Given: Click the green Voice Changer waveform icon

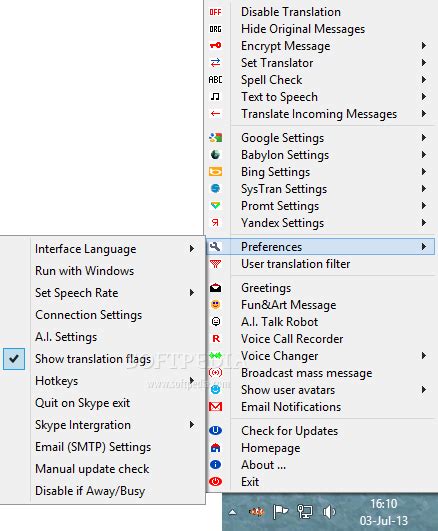Looking at the screenshot, I should click(215, 355).
